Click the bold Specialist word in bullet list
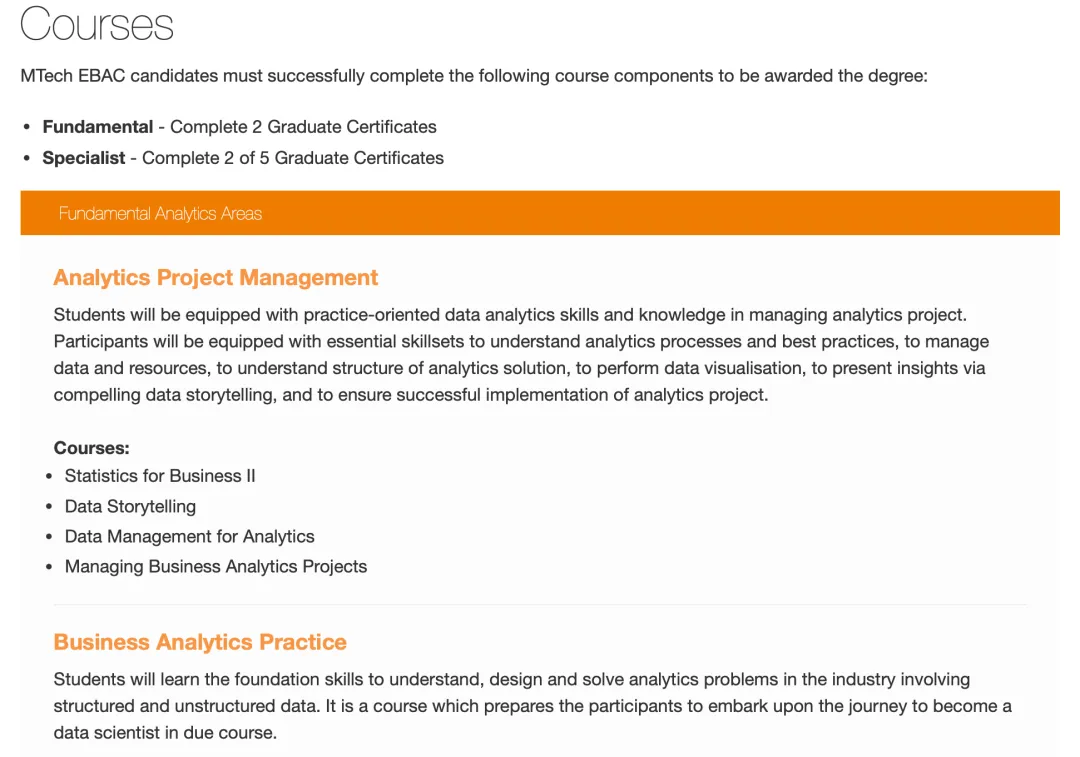The image size is (1080, 757). (84, 158)
